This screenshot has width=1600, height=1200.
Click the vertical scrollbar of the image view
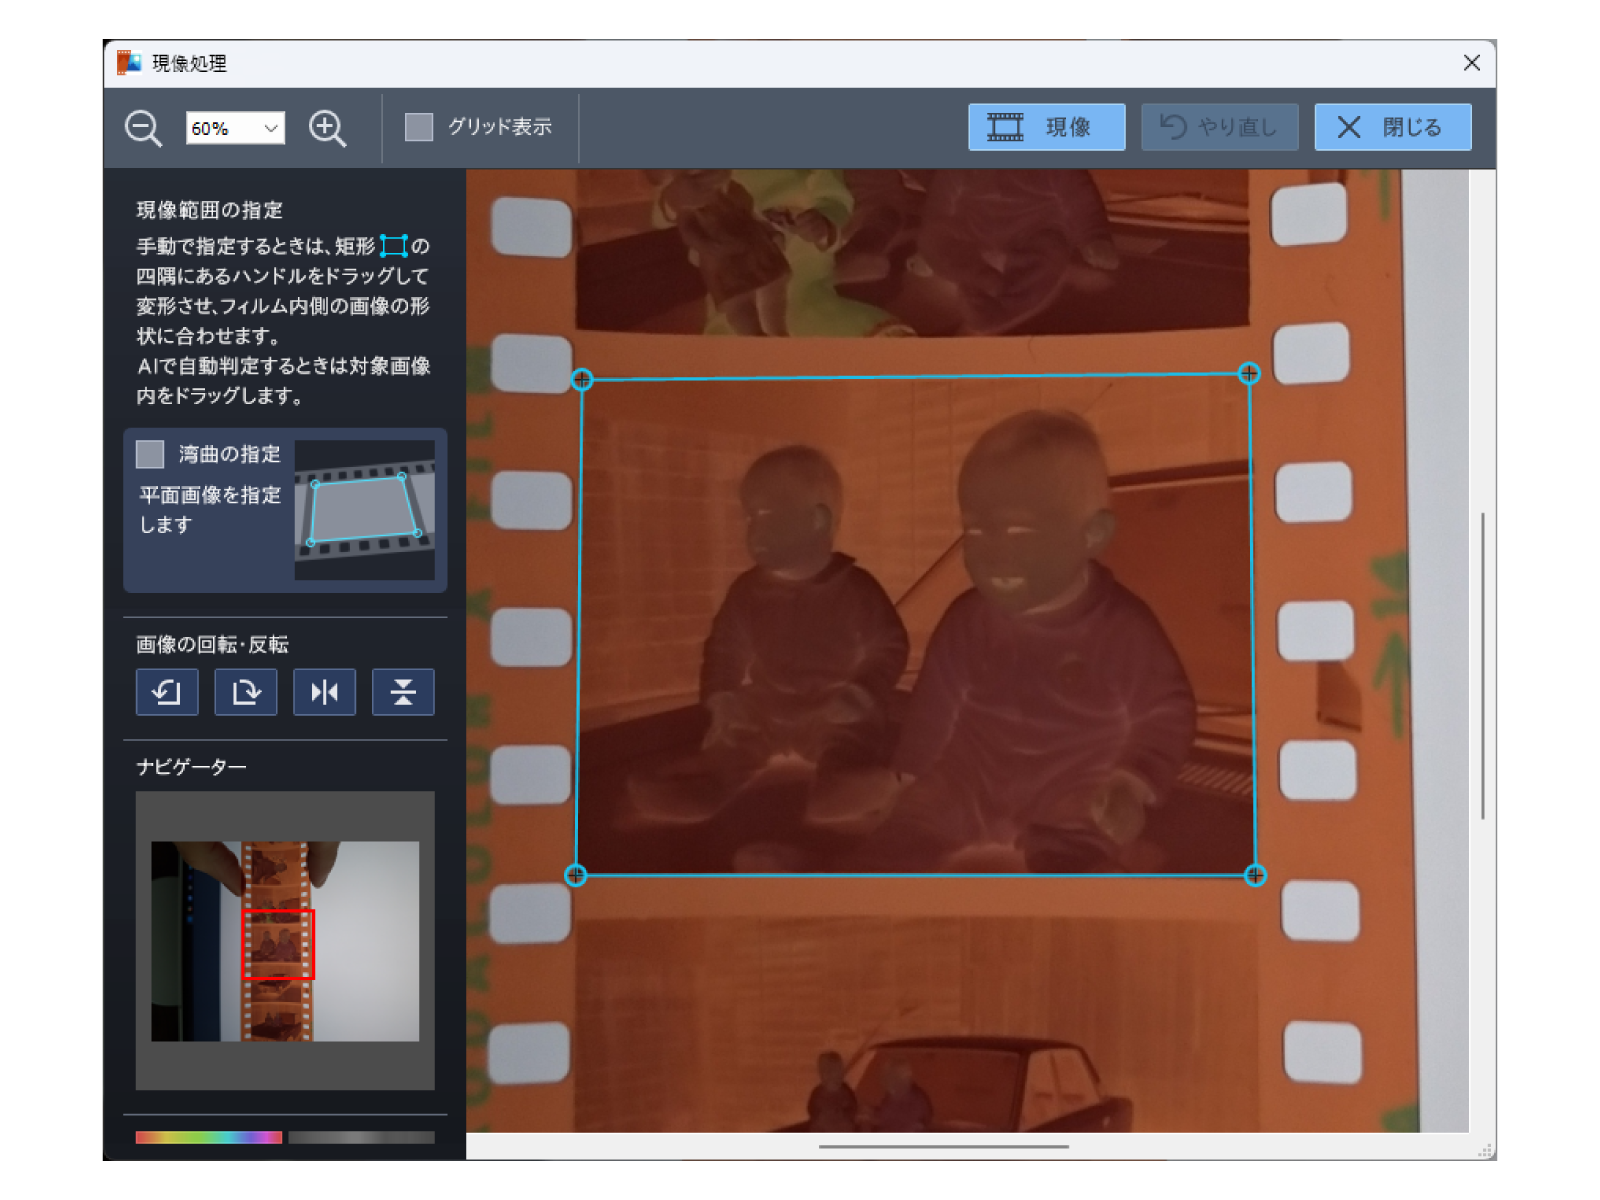coord(1482,666)
